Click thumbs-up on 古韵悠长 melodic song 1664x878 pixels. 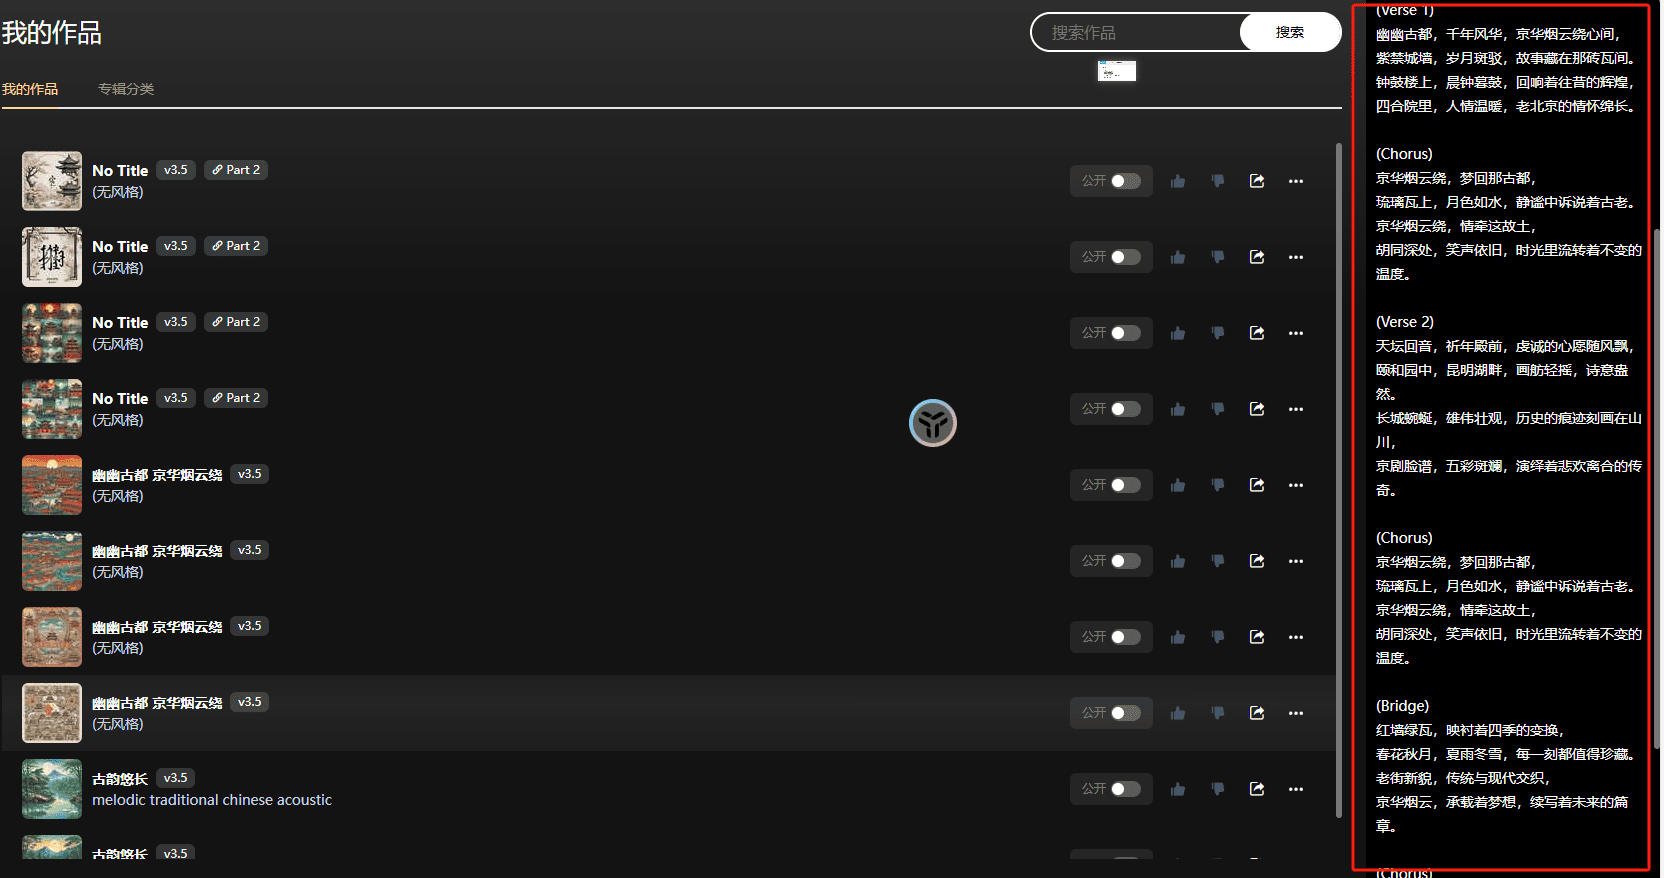pyautogui.click(x=1178, y=789)
